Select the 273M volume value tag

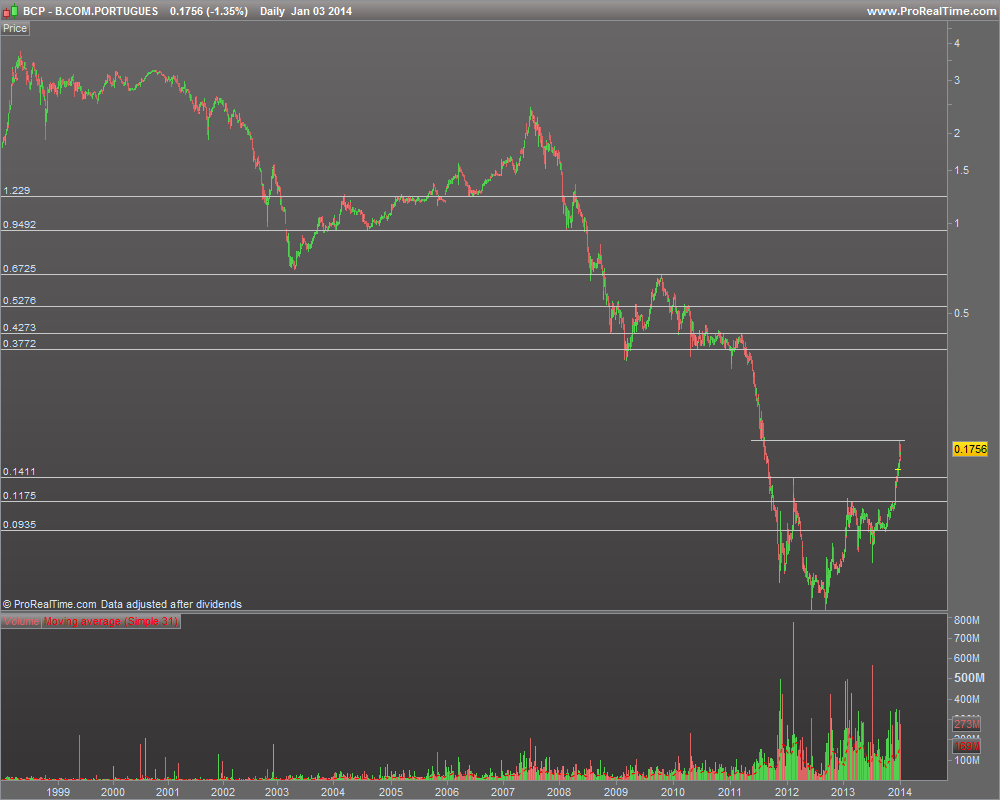click(x=967, y=724)
